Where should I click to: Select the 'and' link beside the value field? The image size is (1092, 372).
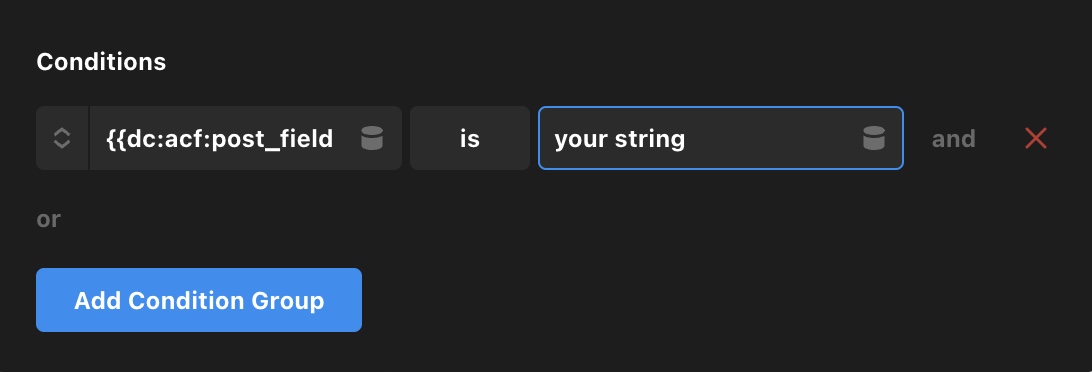(953, 139)
